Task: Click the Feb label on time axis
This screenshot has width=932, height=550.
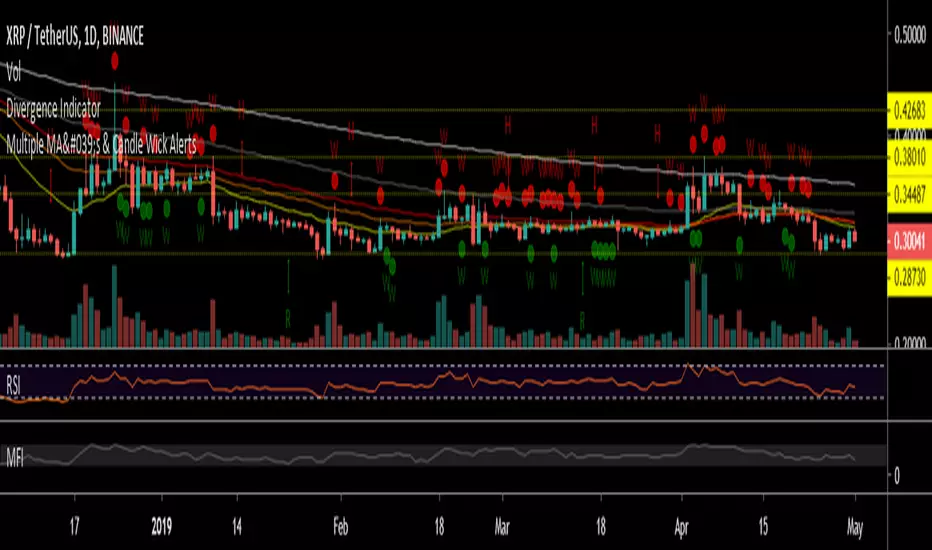Action: [341, 527]
